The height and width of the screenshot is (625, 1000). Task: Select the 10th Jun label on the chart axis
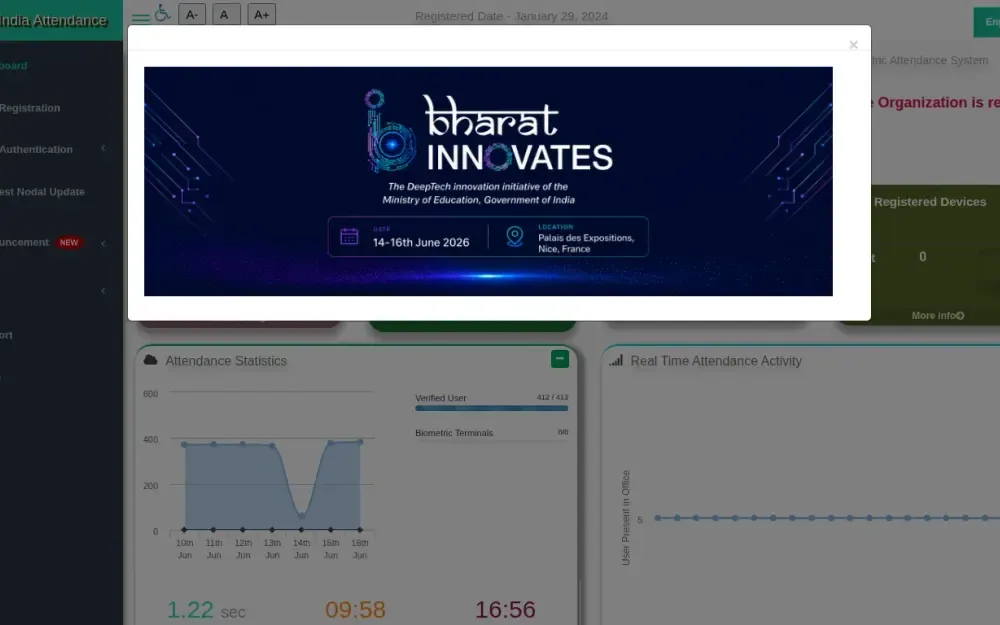[185, 549]
